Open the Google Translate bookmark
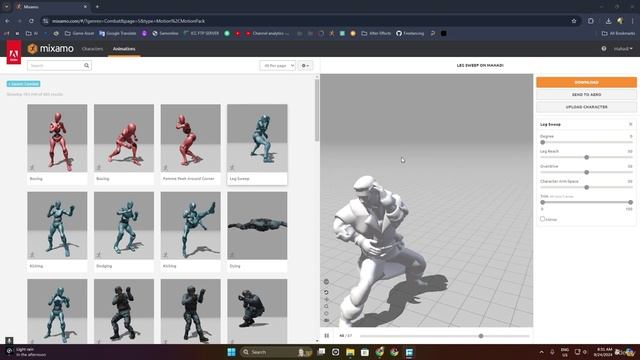Screen dimensions: 640x360 [118, 33]
